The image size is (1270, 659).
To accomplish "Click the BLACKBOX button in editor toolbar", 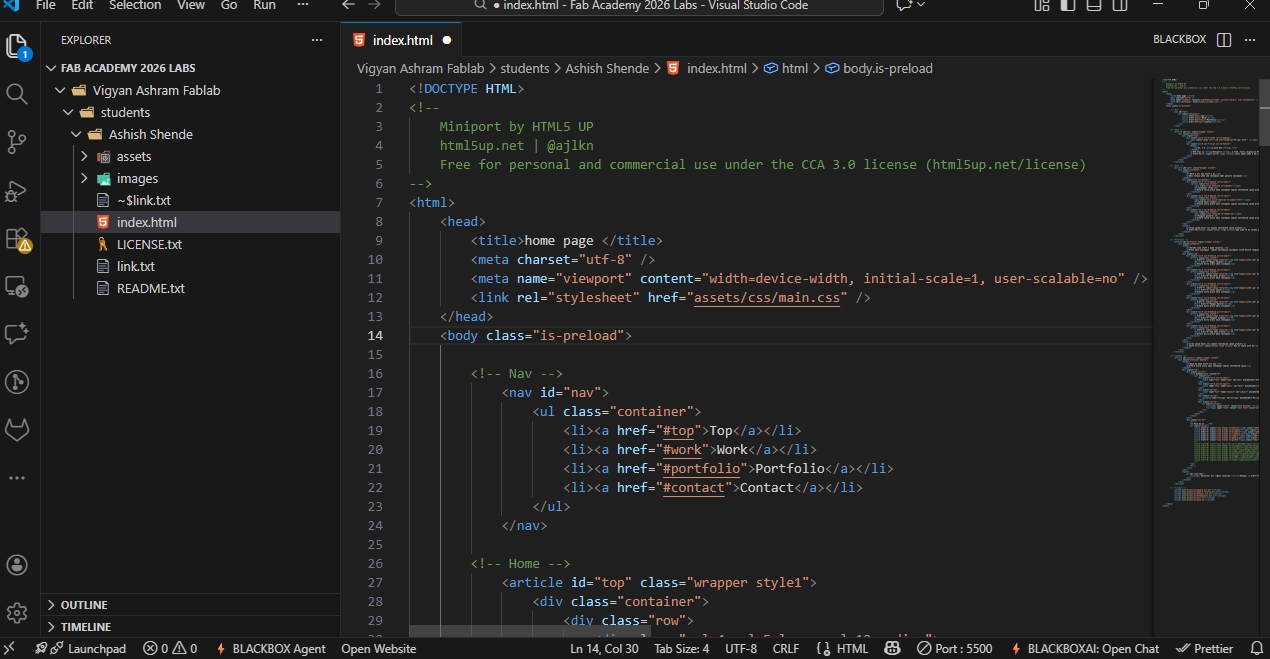I will [x=1179, y=40].
